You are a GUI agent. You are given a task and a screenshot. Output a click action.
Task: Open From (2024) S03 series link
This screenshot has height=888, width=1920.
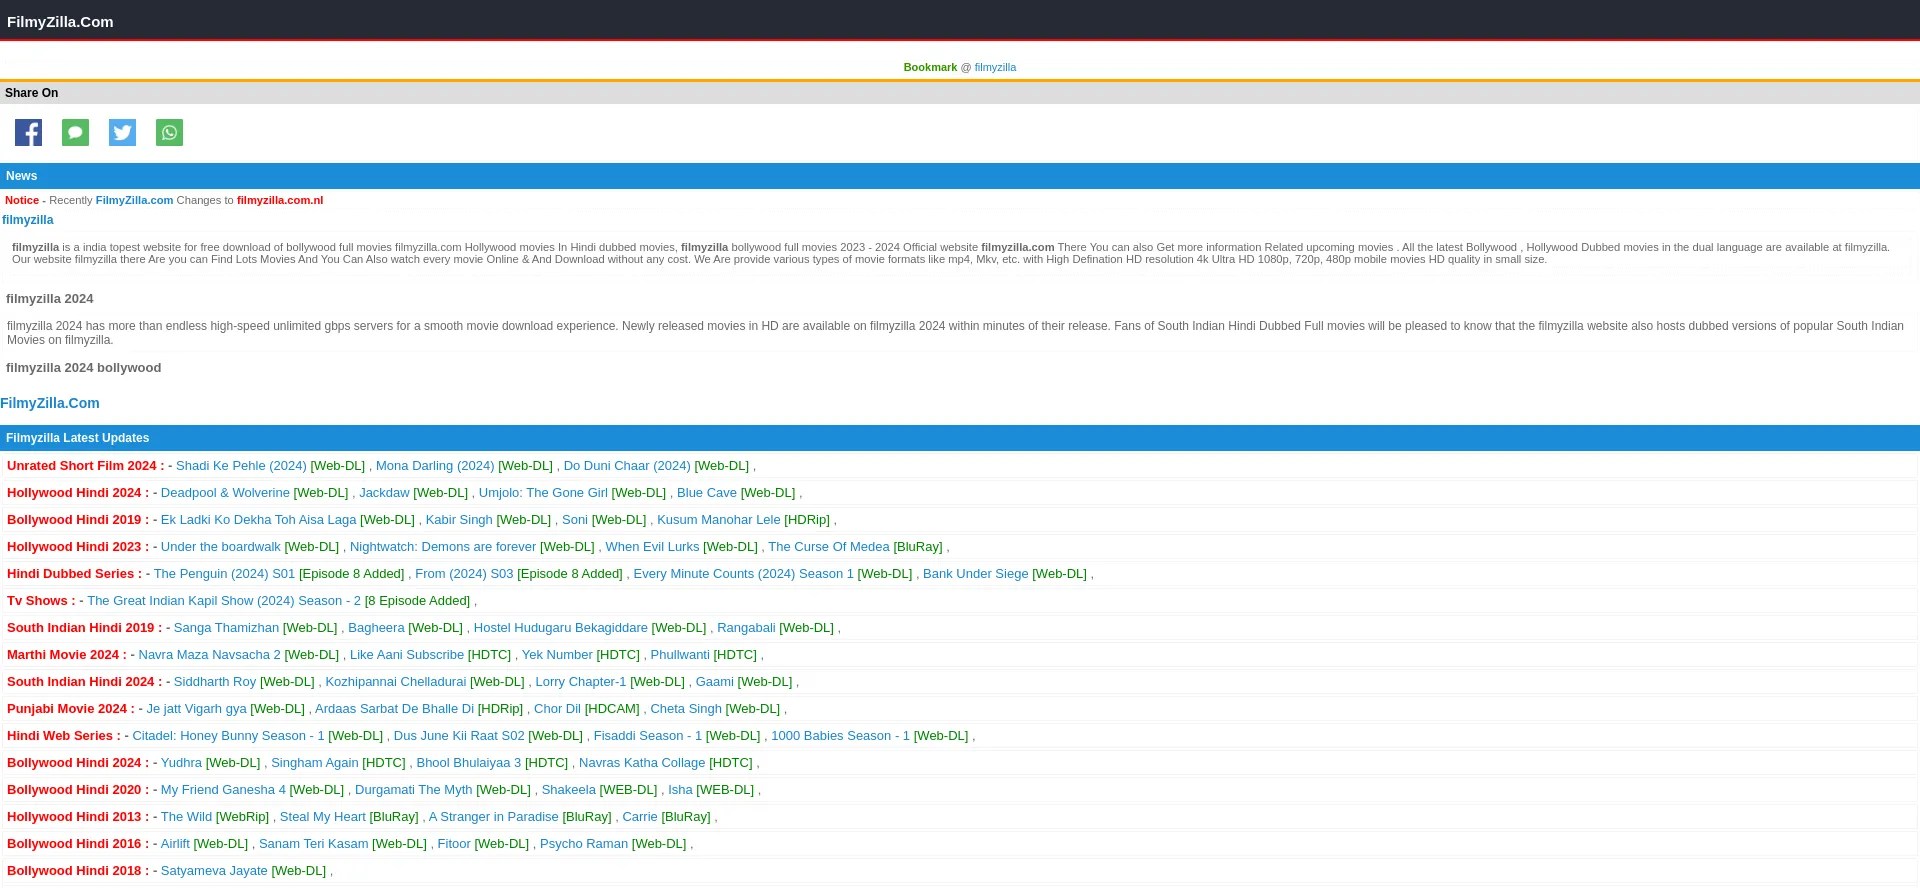[464, 574]
